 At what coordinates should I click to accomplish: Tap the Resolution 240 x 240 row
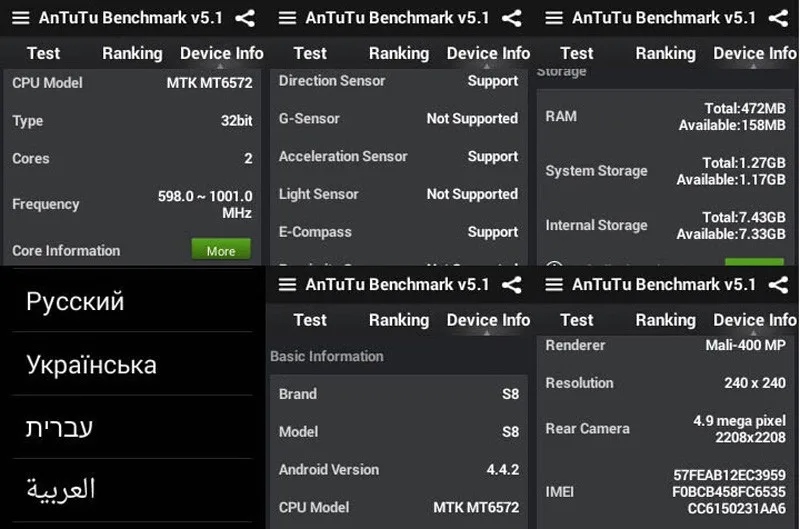pyautogui.click(x=665, y=383)
